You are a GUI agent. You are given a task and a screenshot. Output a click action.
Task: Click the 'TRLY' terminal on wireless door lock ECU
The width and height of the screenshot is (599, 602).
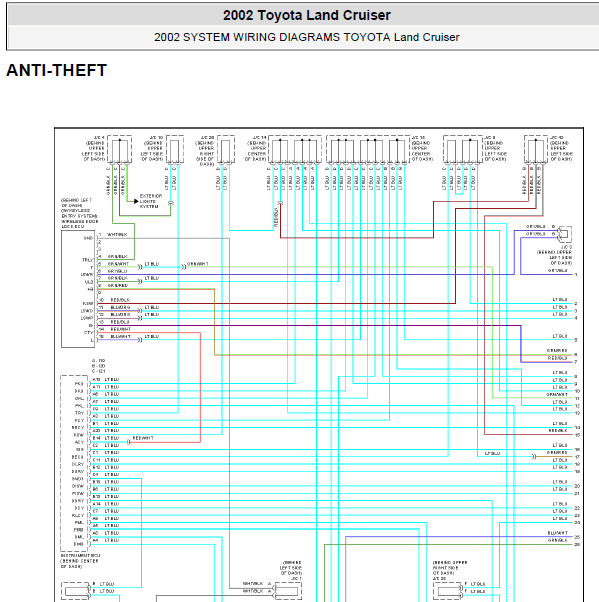(x=87, y=260)
